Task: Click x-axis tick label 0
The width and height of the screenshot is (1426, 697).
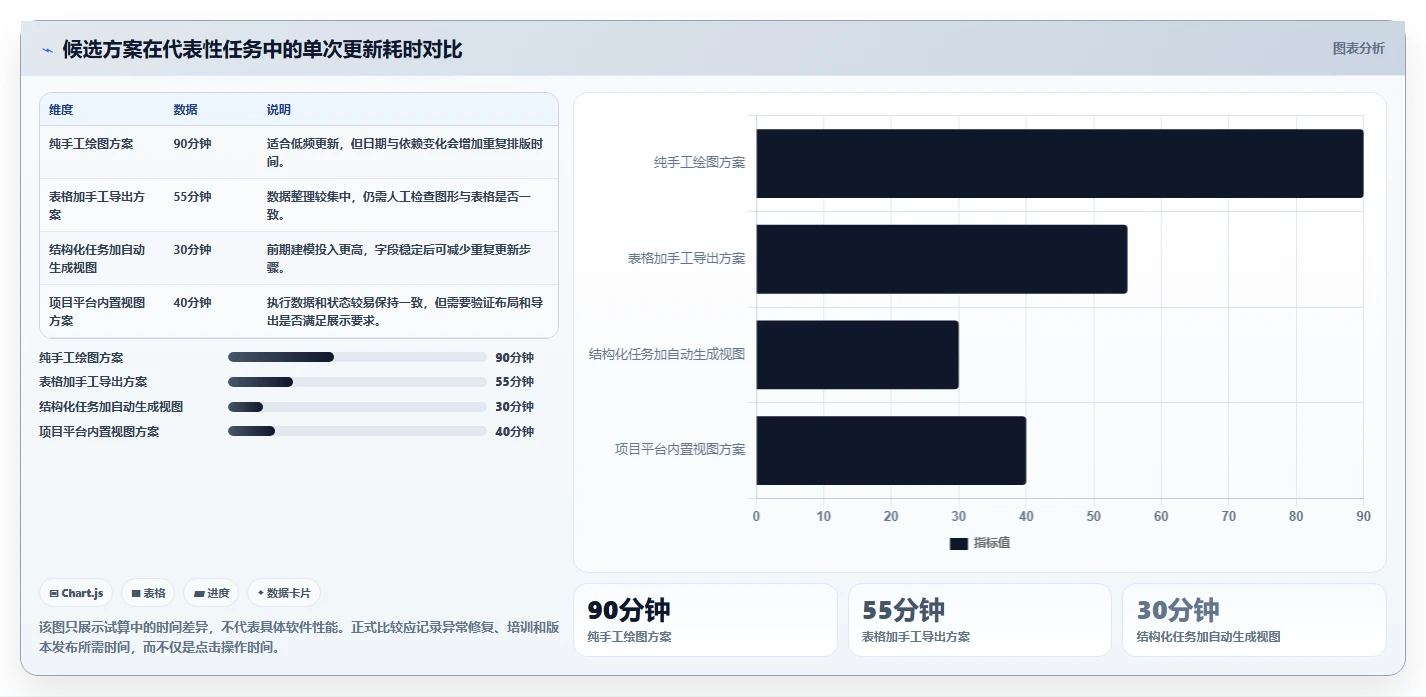Action: [x=756, y=516]
